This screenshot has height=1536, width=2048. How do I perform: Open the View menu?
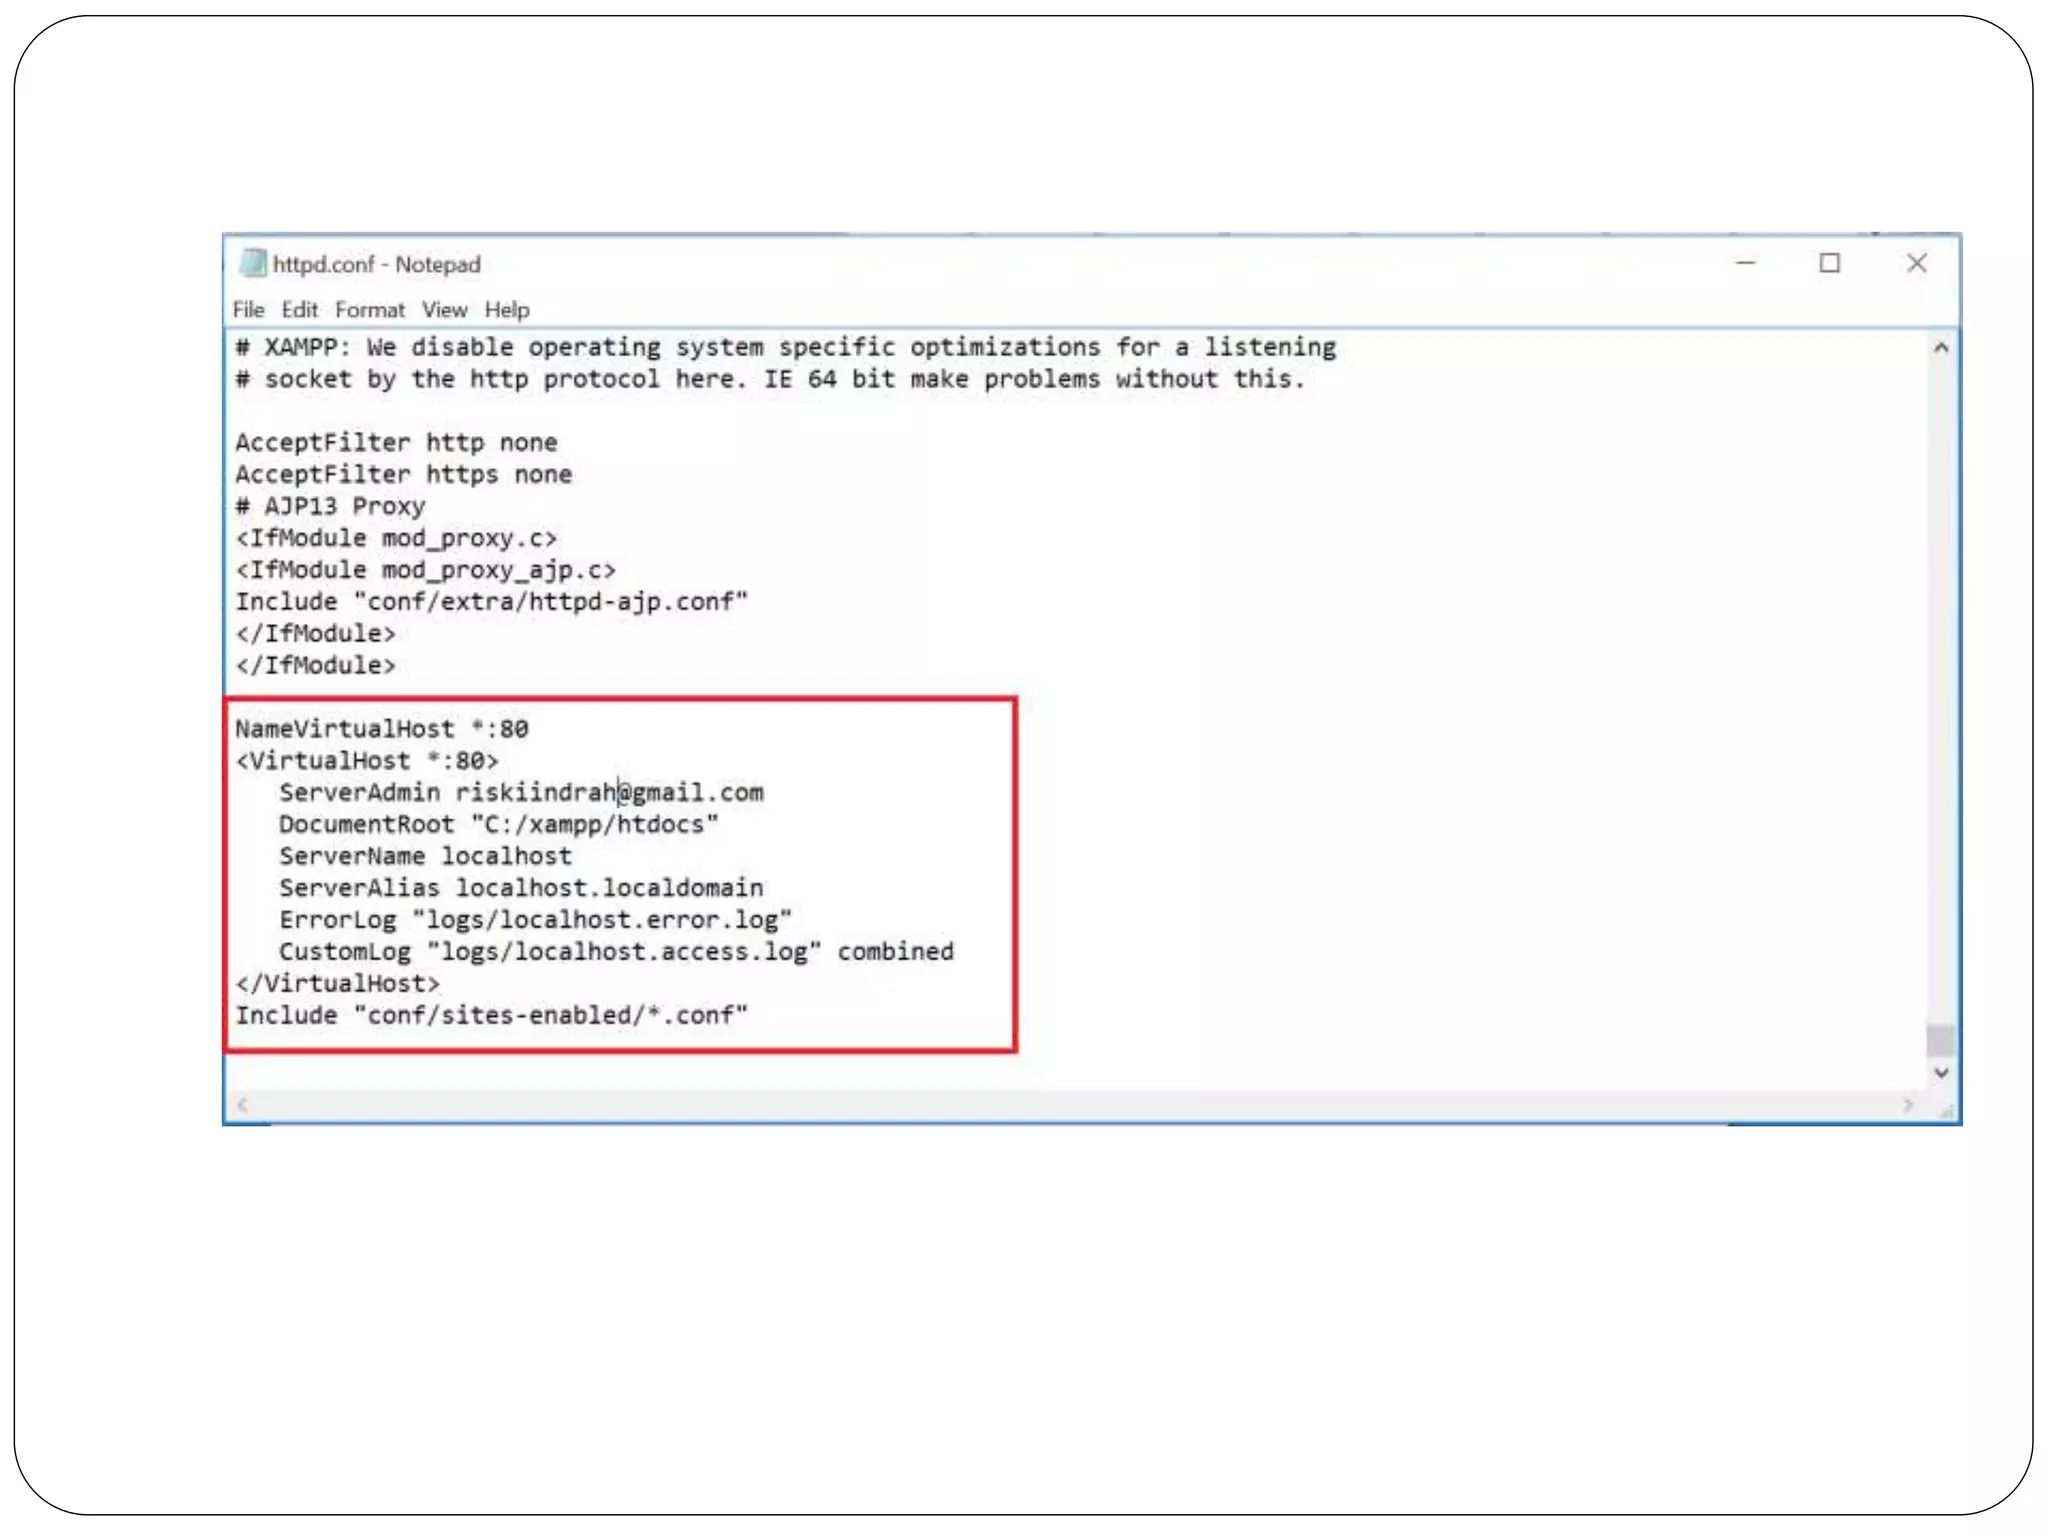point(444,310)
